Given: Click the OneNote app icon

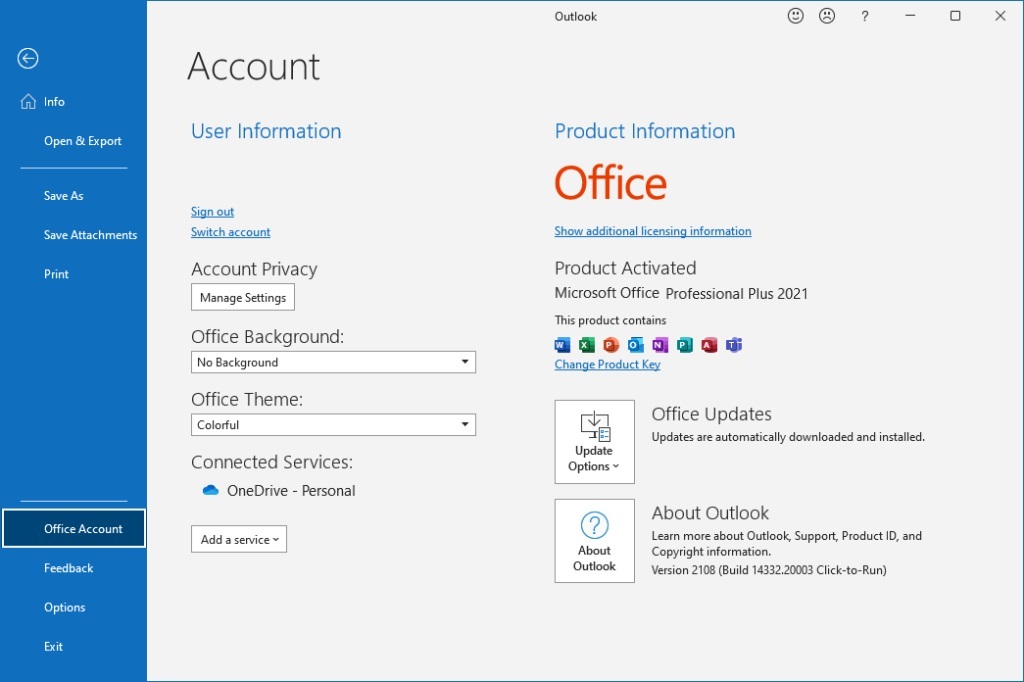Looking at the screenshot, I should point(660,345).
